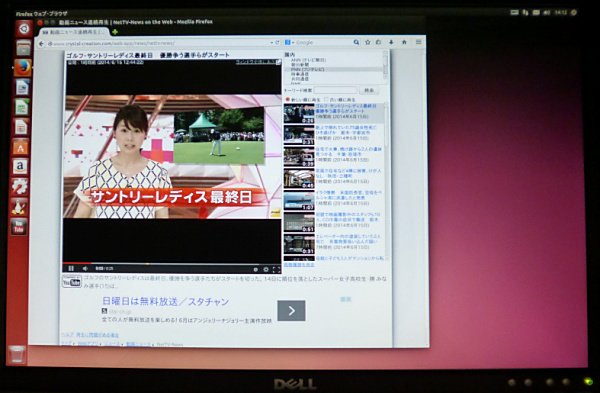Open the 日曜日は無料放送/スタチャン ad link

[165, 302]
